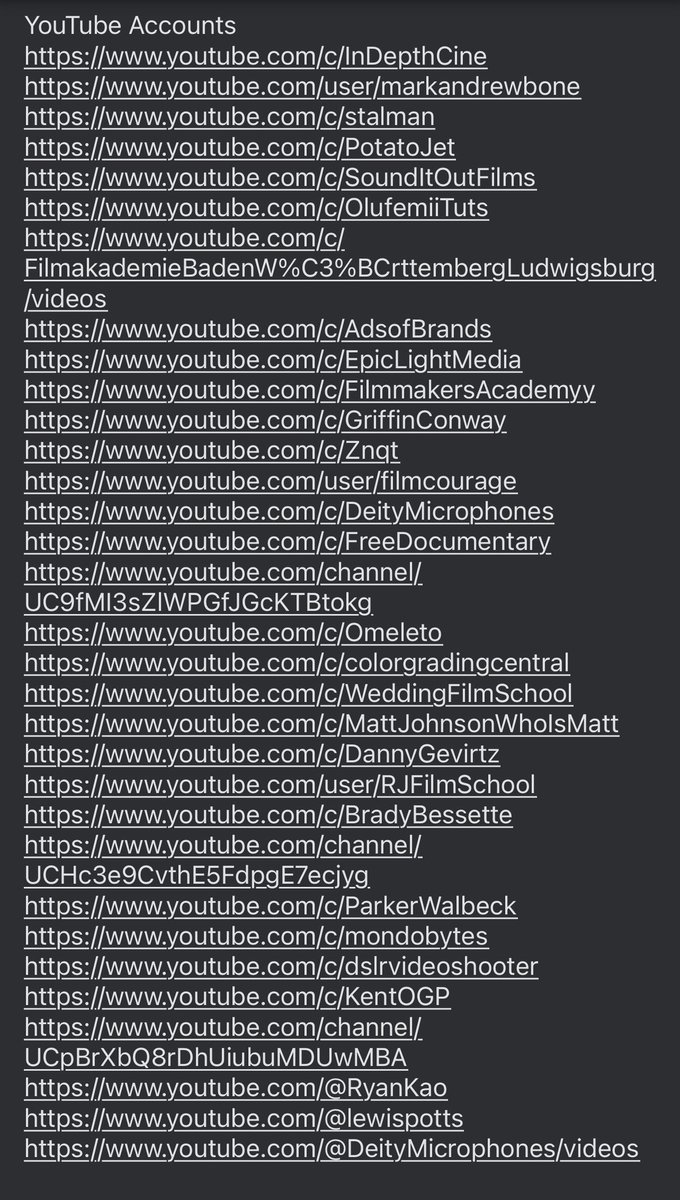Open the OlufemiiTuts channel link
The height and width of the screenshot is (1200, 680).
coord(256,208)
